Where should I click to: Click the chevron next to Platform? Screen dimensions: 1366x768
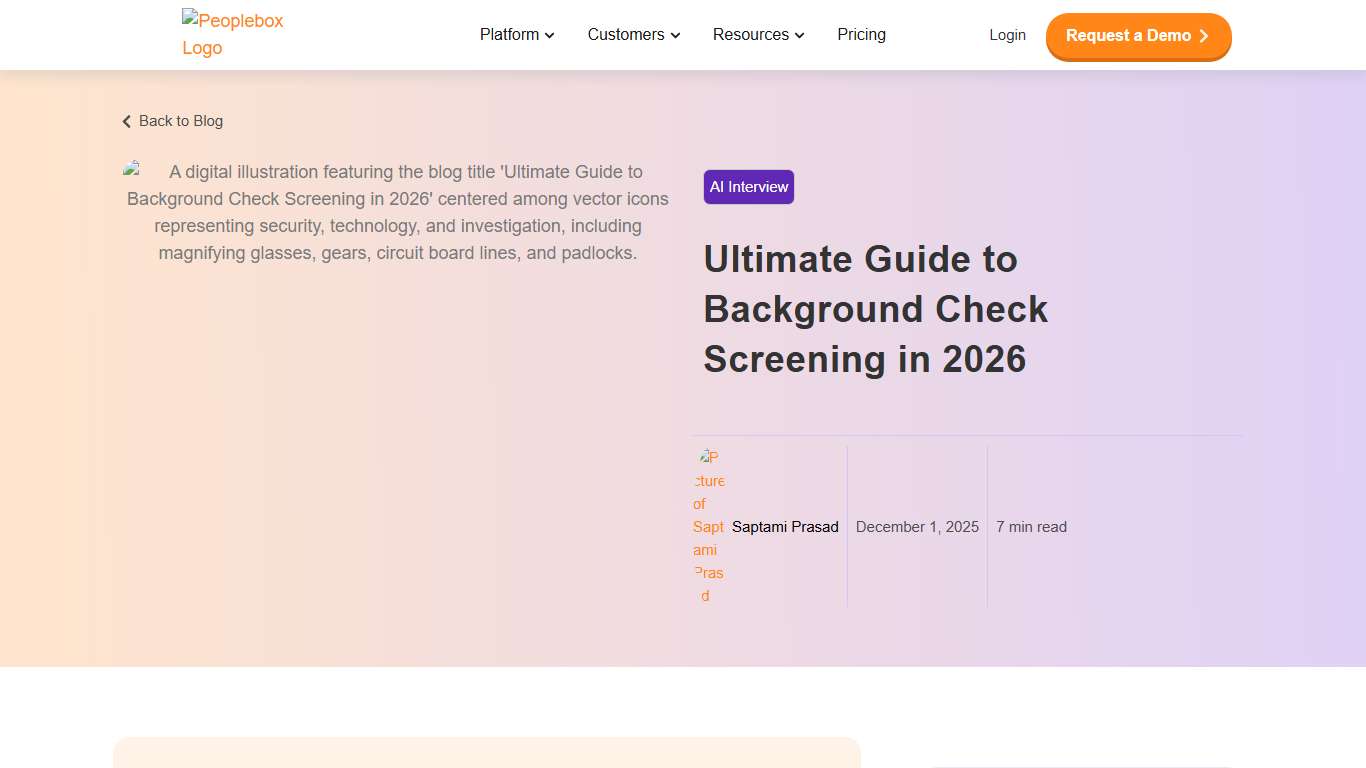click(549, 35)
